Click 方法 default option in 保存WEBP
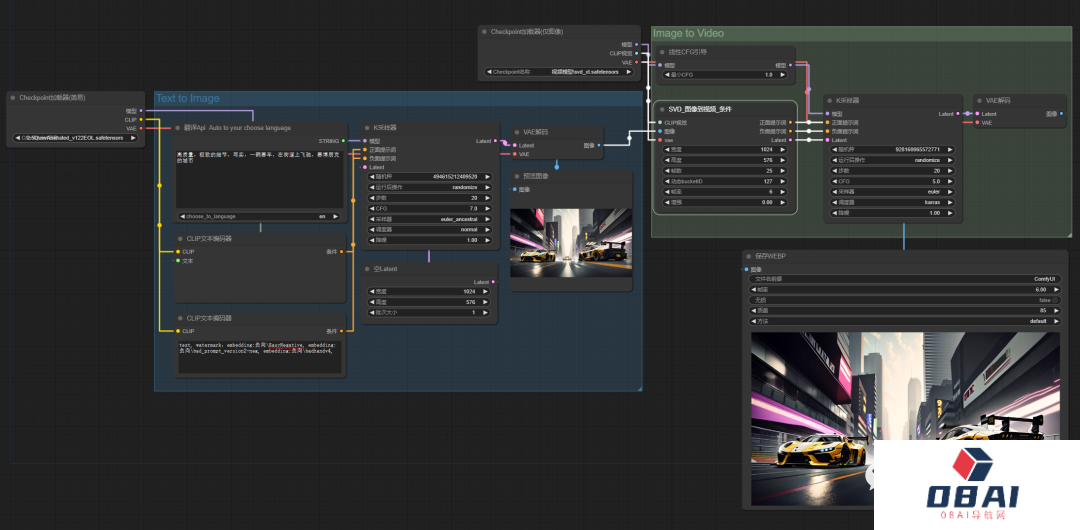This screenshot has width=1080, height=530. 905,321
